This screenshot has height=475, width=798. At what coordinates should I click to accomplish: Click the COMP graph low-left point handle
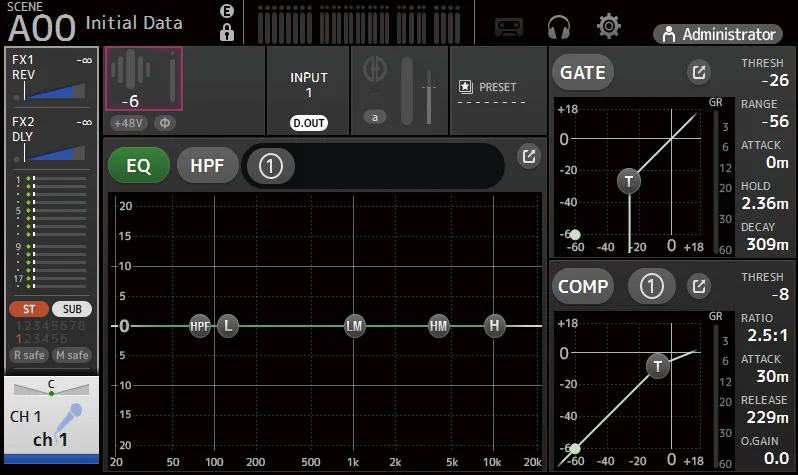point(575,449)
